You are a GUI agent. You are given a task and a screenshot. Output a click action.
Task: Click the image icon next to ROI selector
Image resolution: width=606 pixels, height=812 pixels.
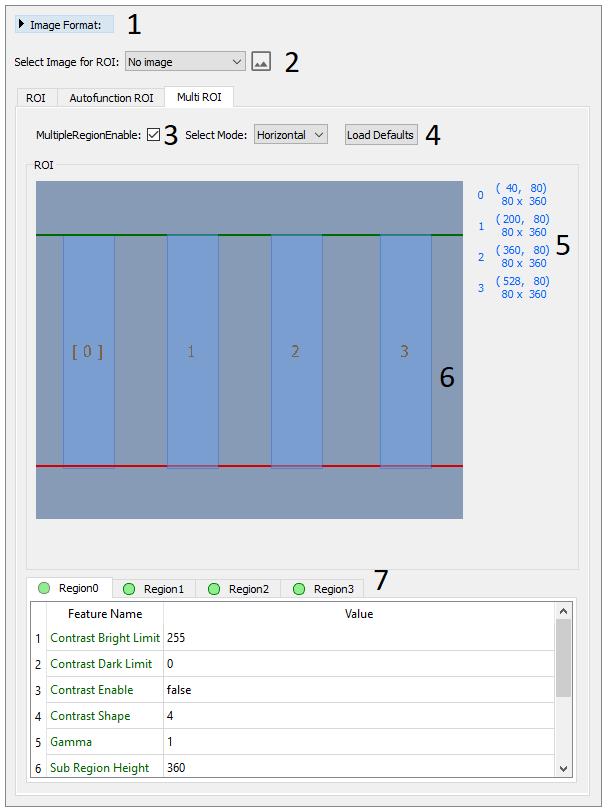(x=261, y=62)
